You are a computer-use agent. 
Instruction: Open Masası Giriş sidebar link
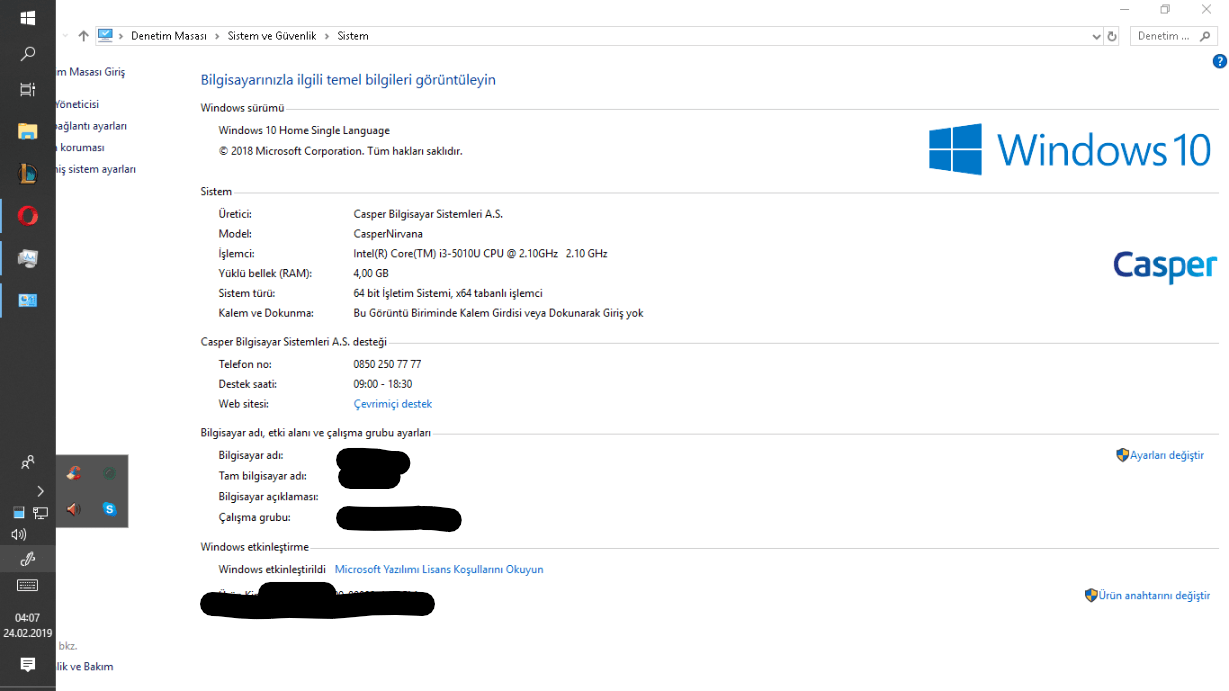pyautogui.click(x=91, y=72)
